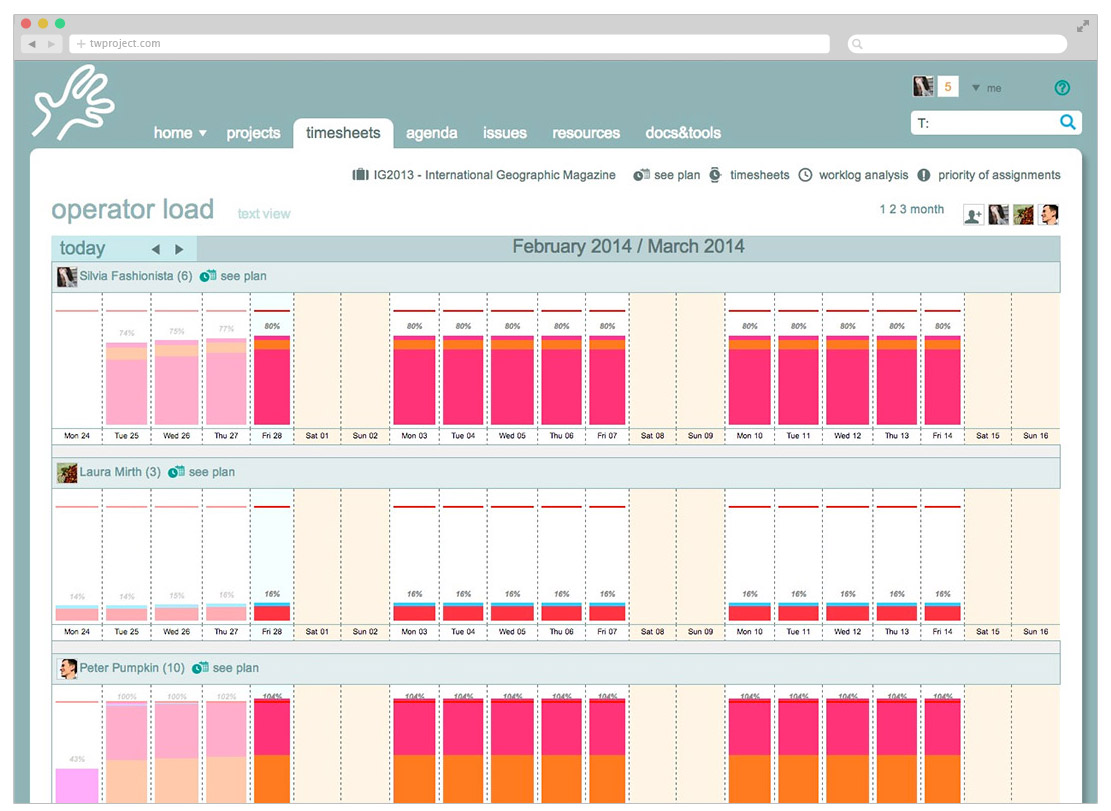Screen dimensions: 1111x811
Task: Click Silvia's Fri 28 pink load bar
Action: pos(272,385)
